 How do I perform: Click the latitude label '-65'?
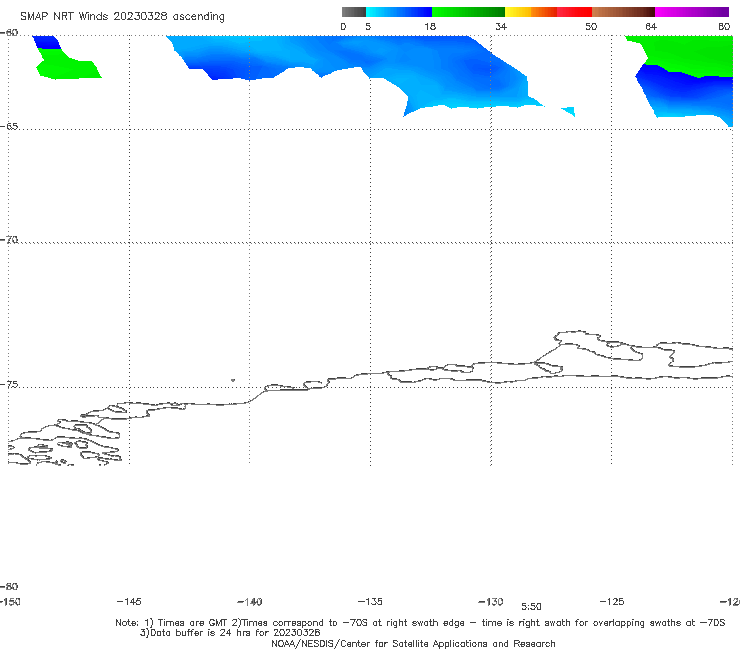(9, 127)
